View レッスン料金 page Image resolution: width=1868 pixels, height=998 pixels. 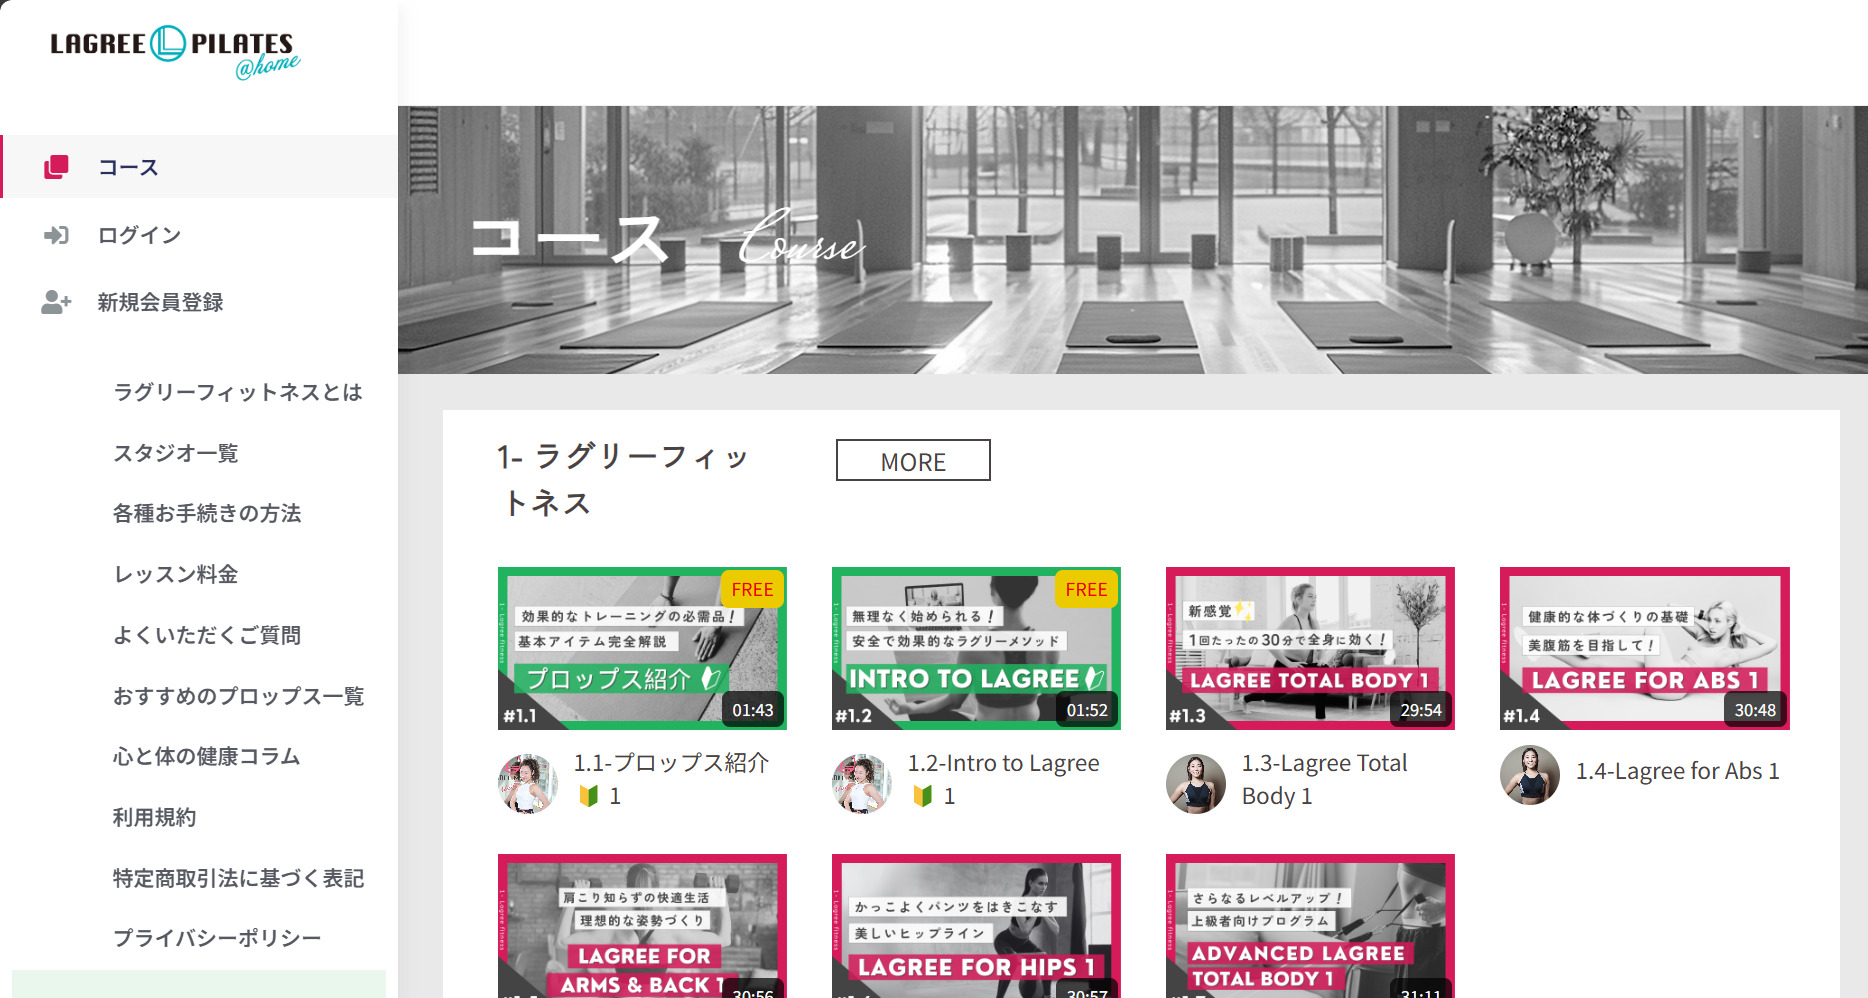(176, 574)
